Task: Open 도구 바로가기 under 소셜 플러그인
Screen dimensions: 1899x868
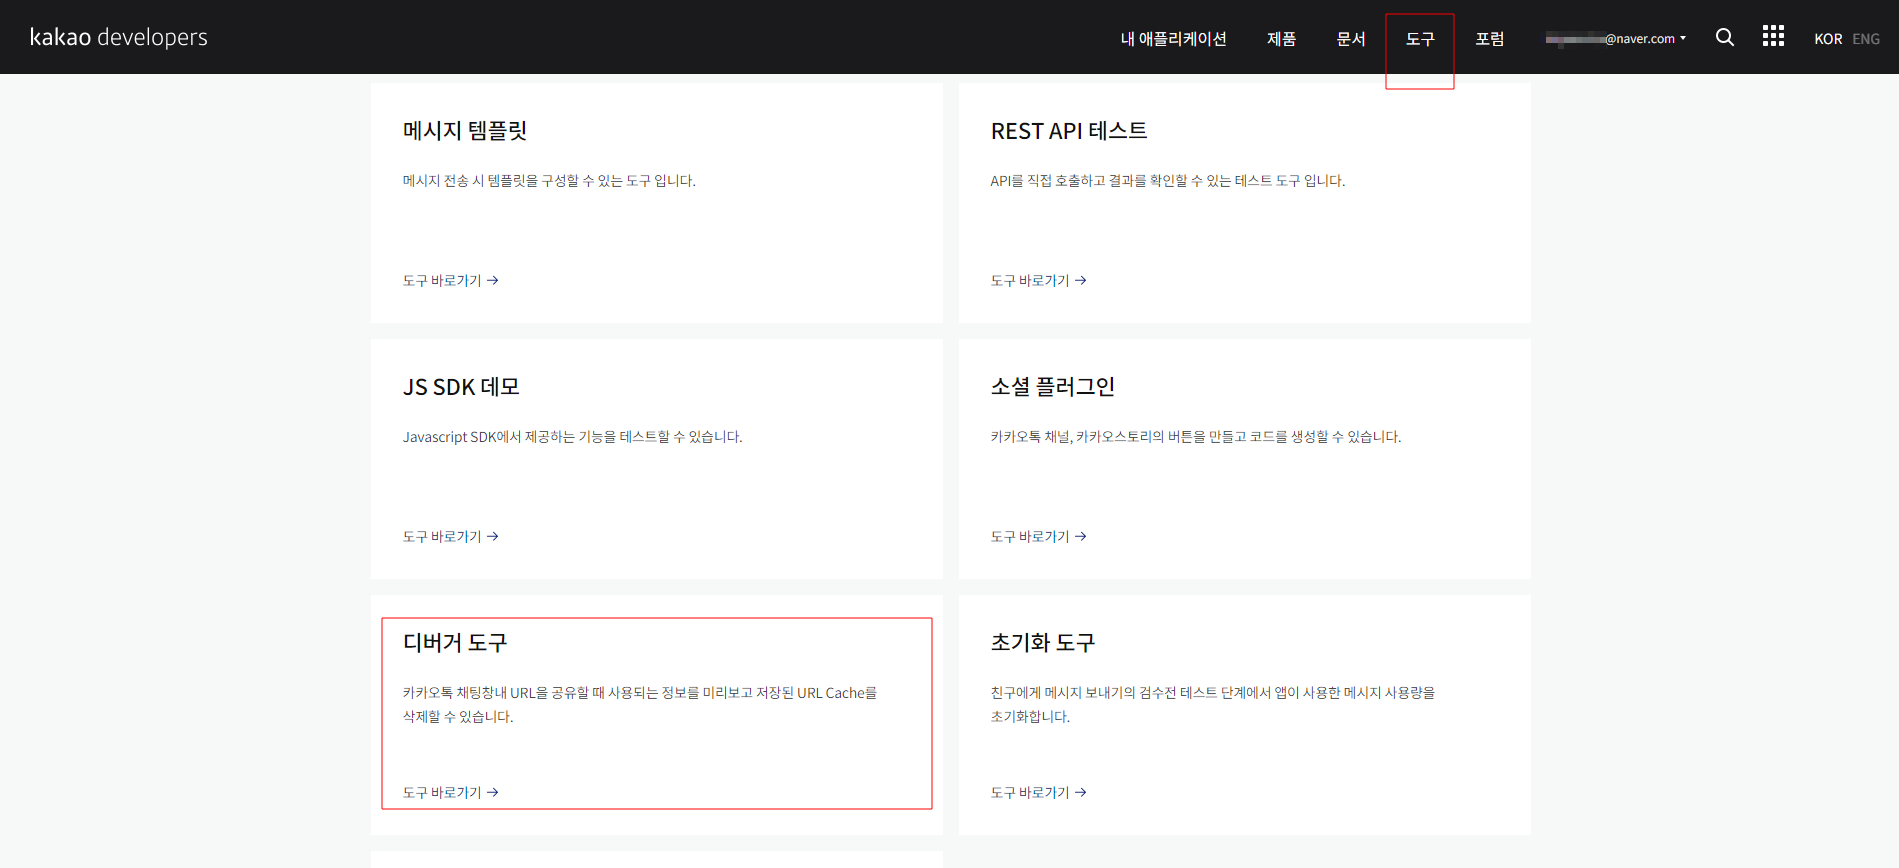Action: [x=1038, y=537]
